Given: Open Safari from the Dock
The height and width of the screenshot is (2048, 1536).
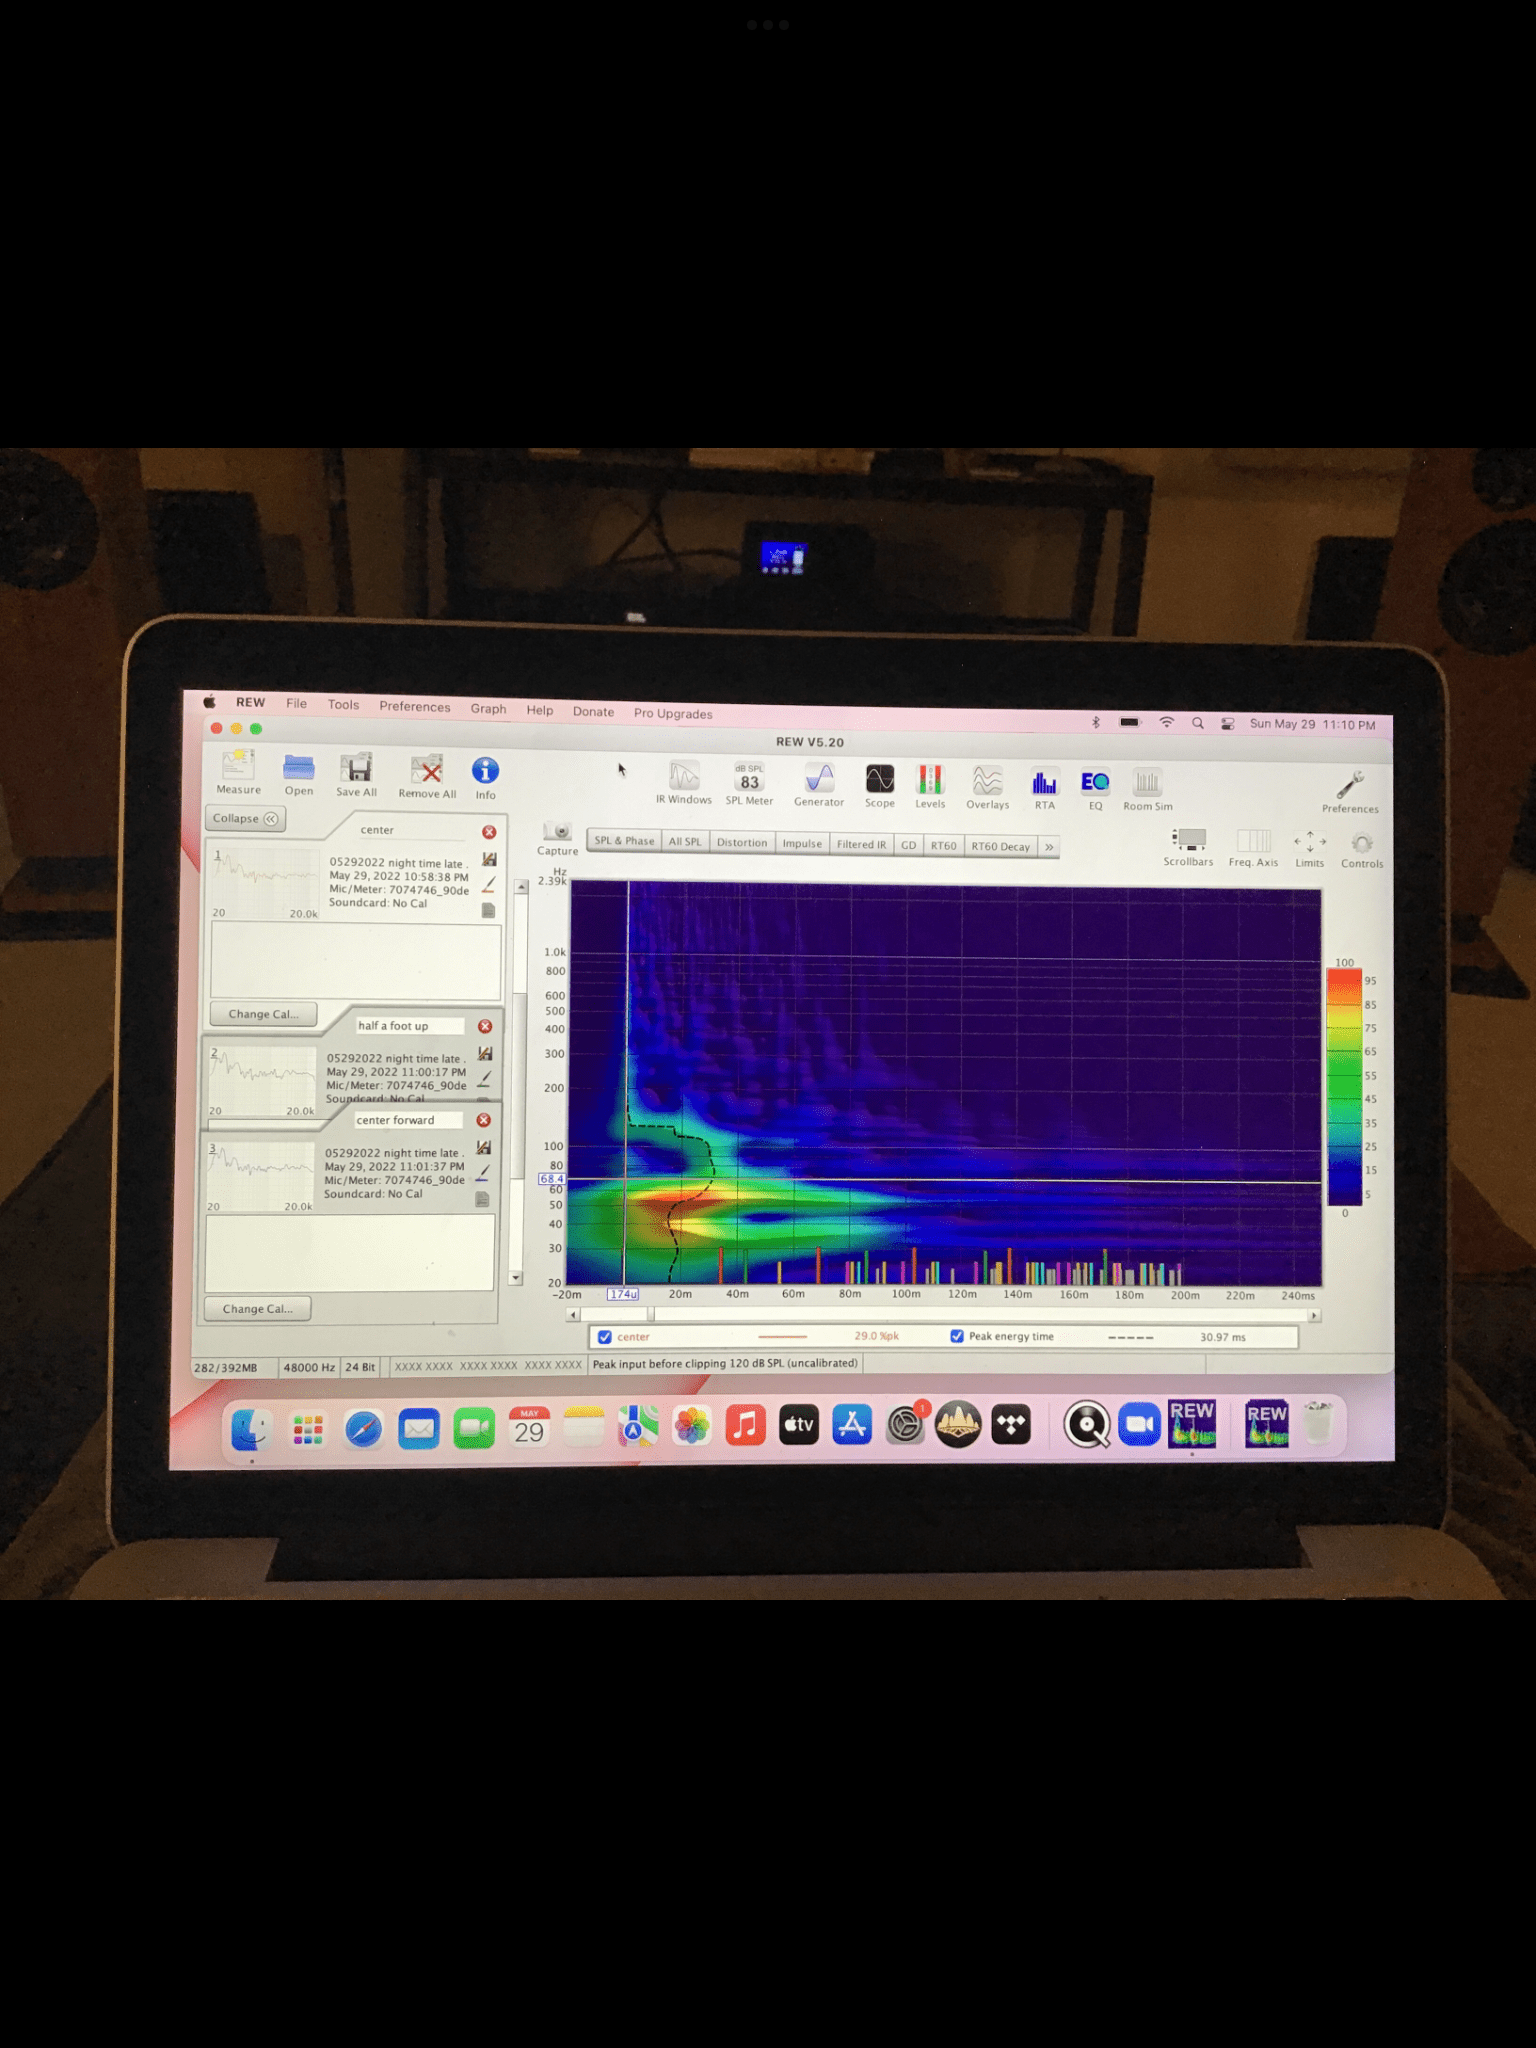Looking at the screenshot, I should 363,1429.
